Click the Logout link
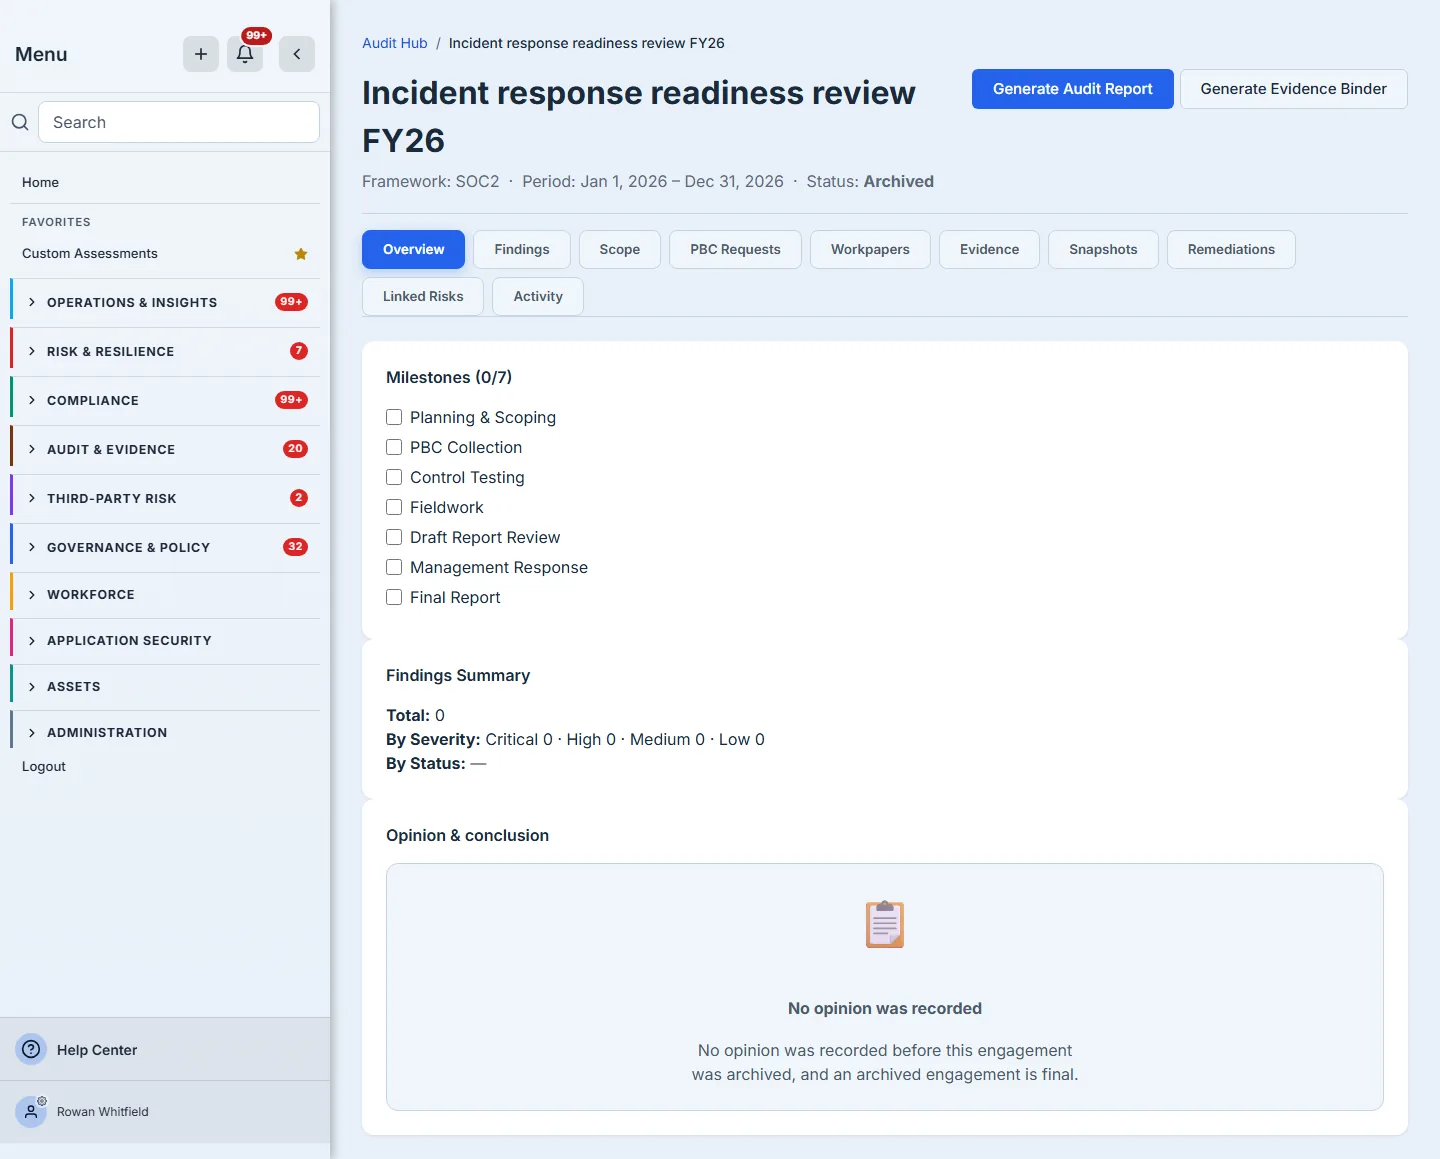Viewport: 1440px width, 1159px height. click(x=44, y=766)
